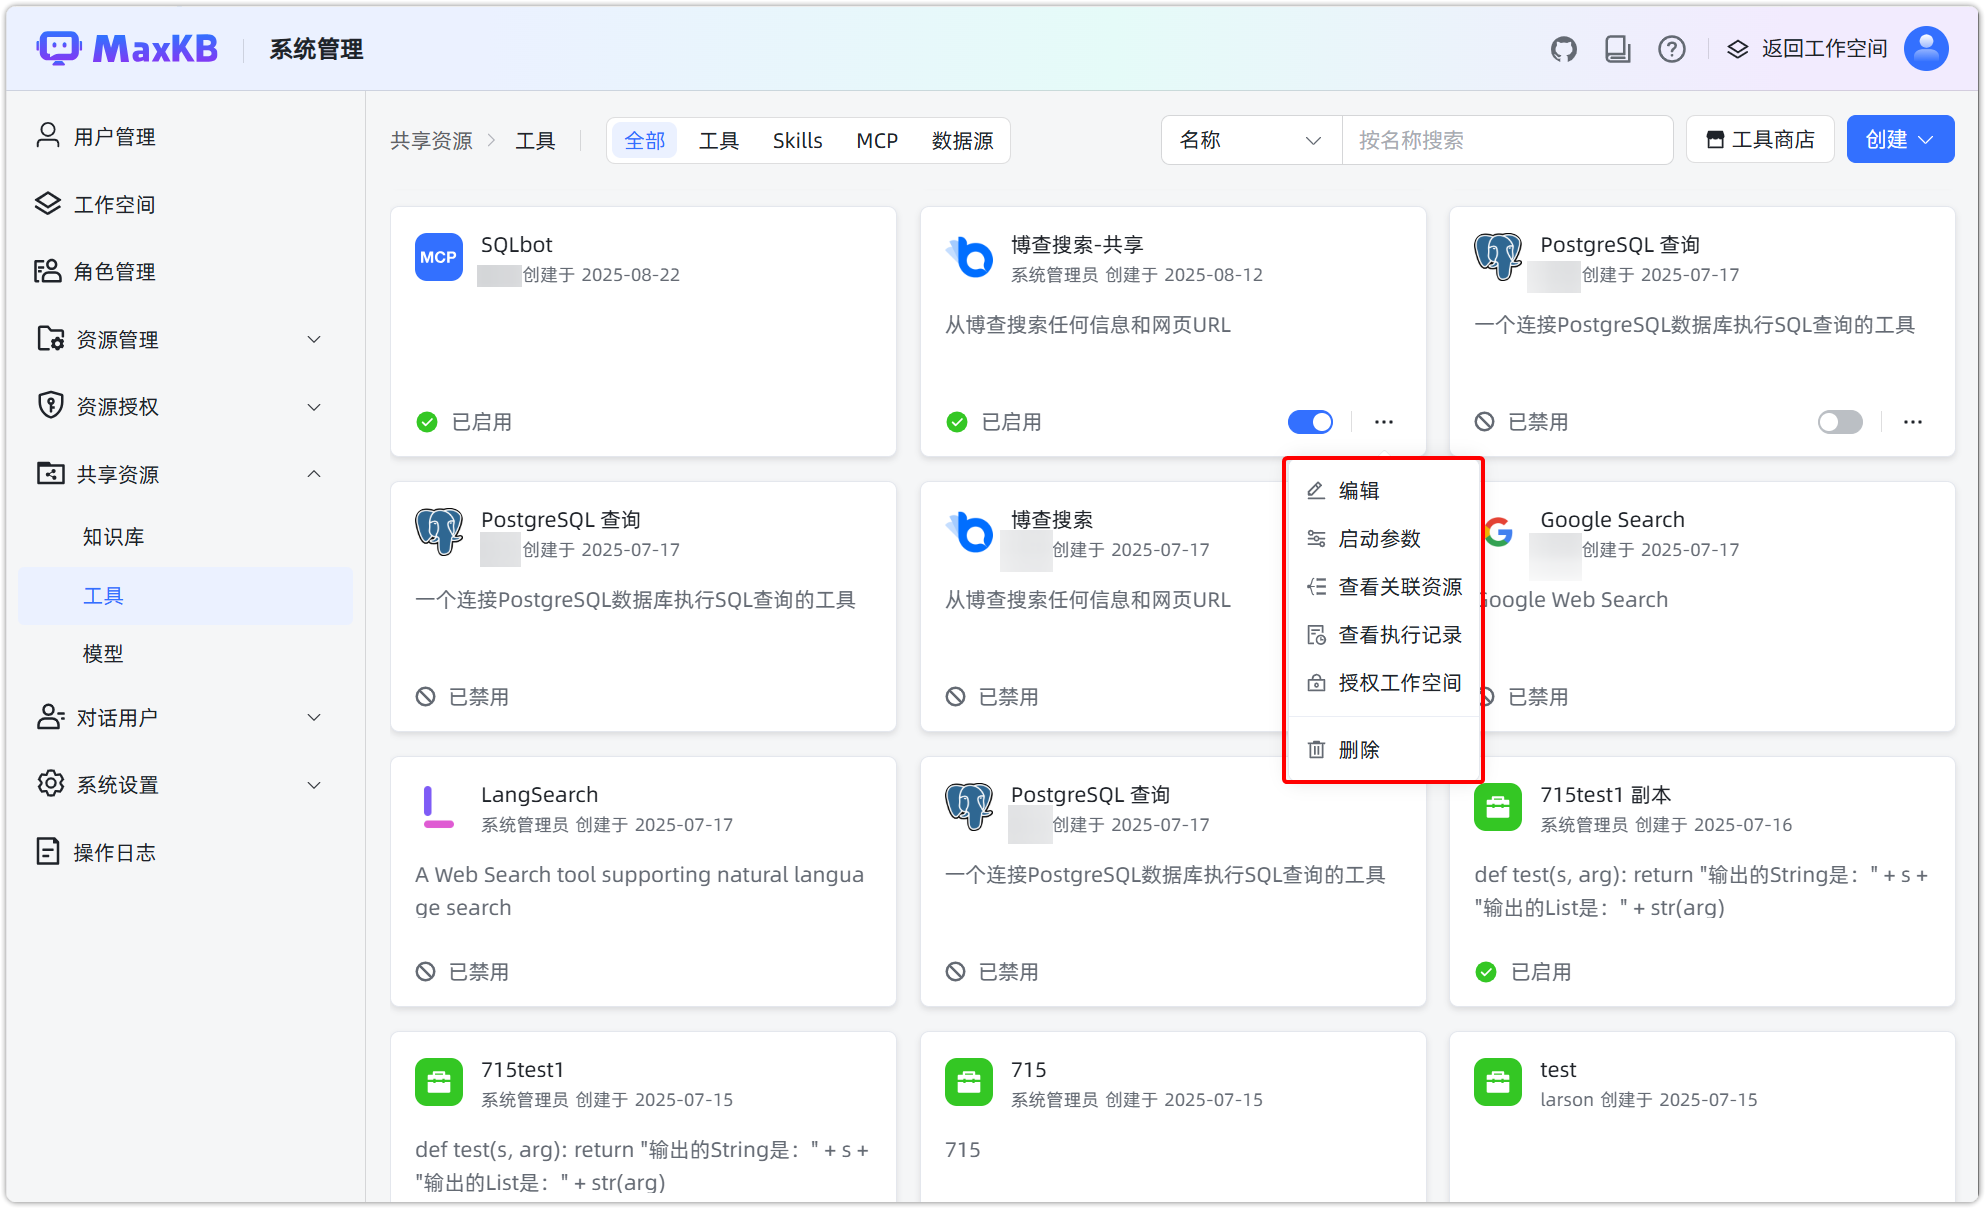Switch to the MCP filter tab
Image resolution: width=1985 pixels, height=1208 pixels.
[876, 140]
